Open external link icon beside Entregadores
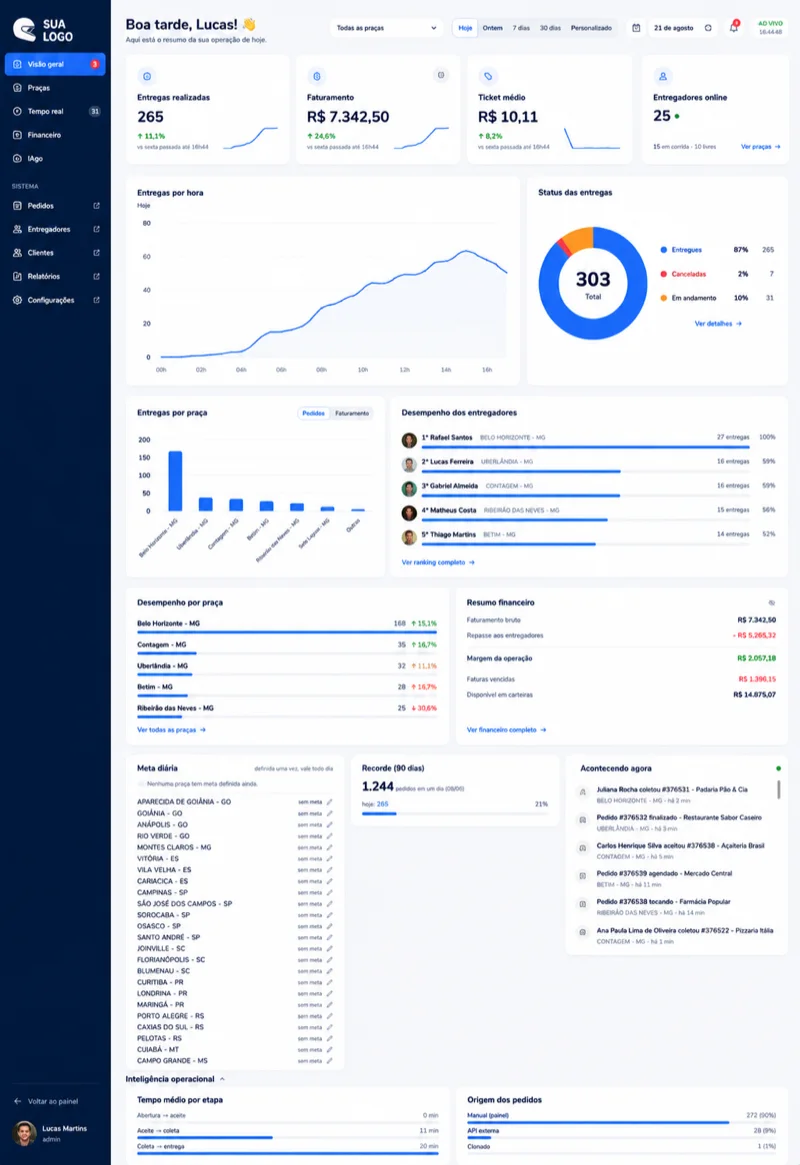Screen dimensions: 800x1165 (x=97, y=230)
